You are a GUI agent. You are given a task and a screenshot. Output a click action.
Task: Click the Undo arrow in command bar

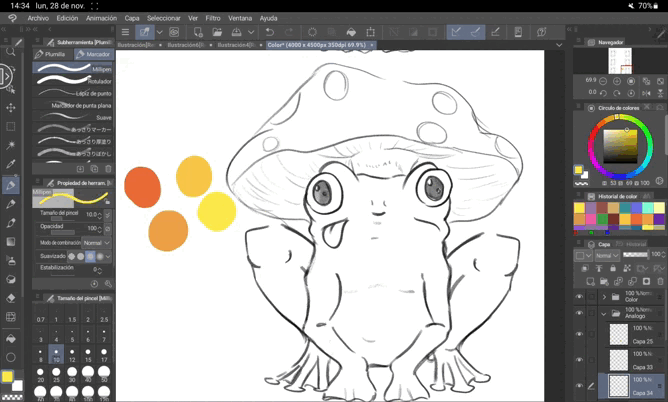coord(271,32)
